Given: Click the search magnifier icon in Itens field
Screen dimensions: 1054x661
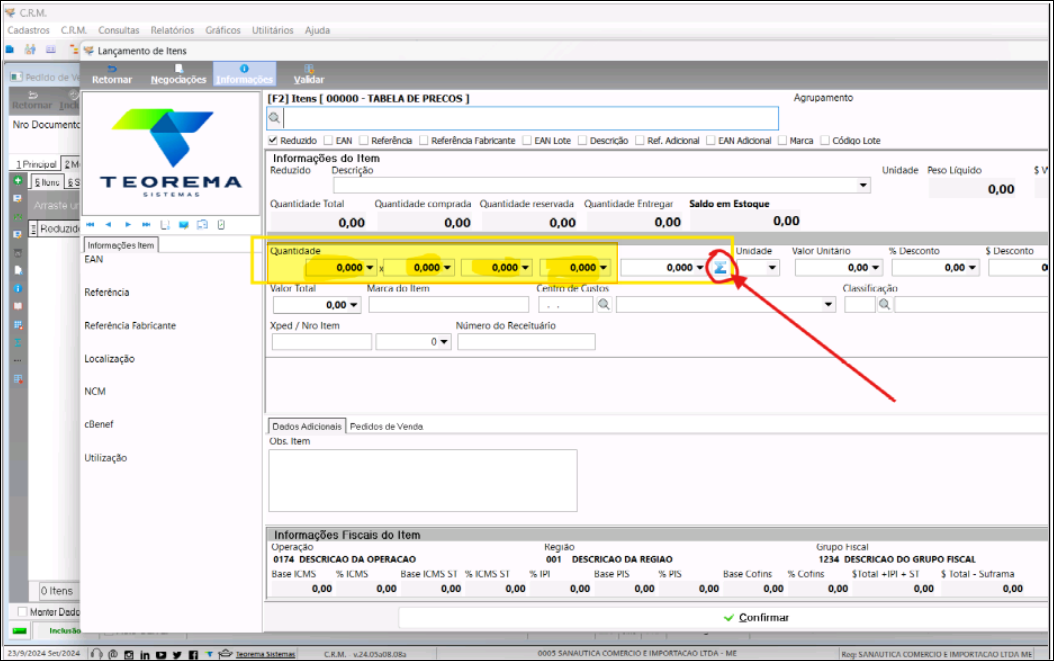Looking at the screenshot, I should pyautogui.click(x=274, y=118).
